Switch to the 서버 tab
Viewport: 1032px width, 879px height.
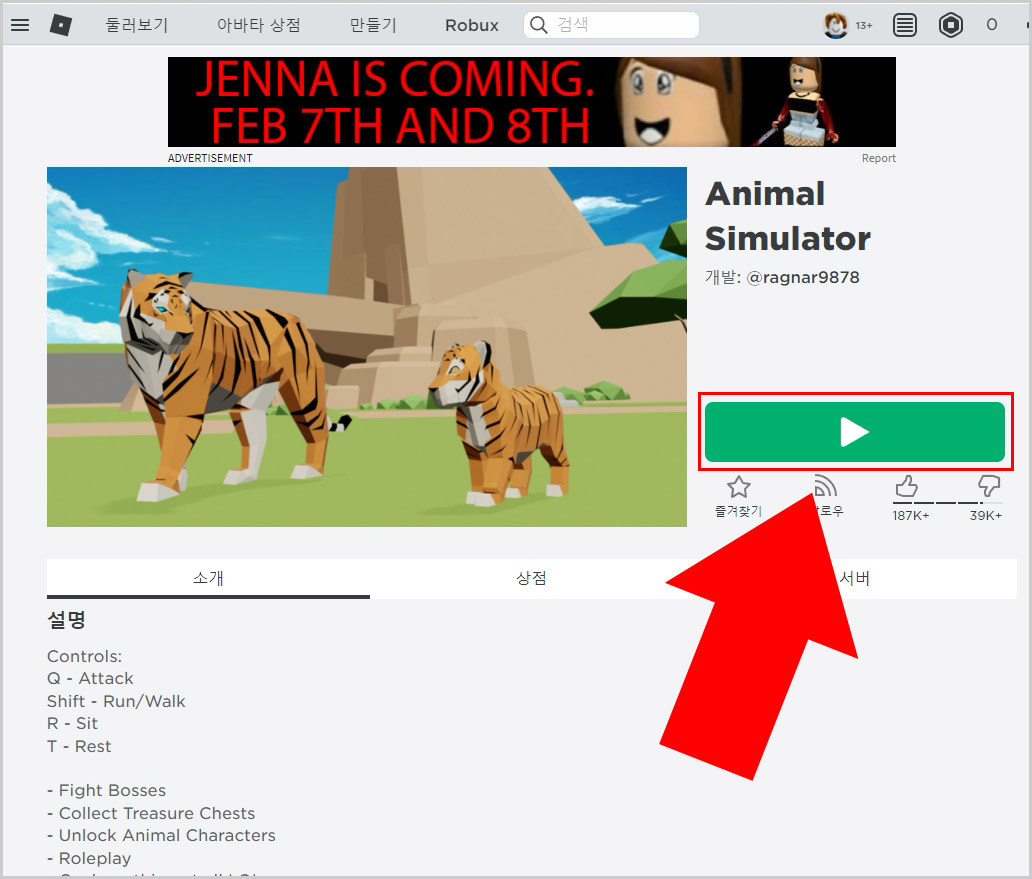[x=854, y=578]
